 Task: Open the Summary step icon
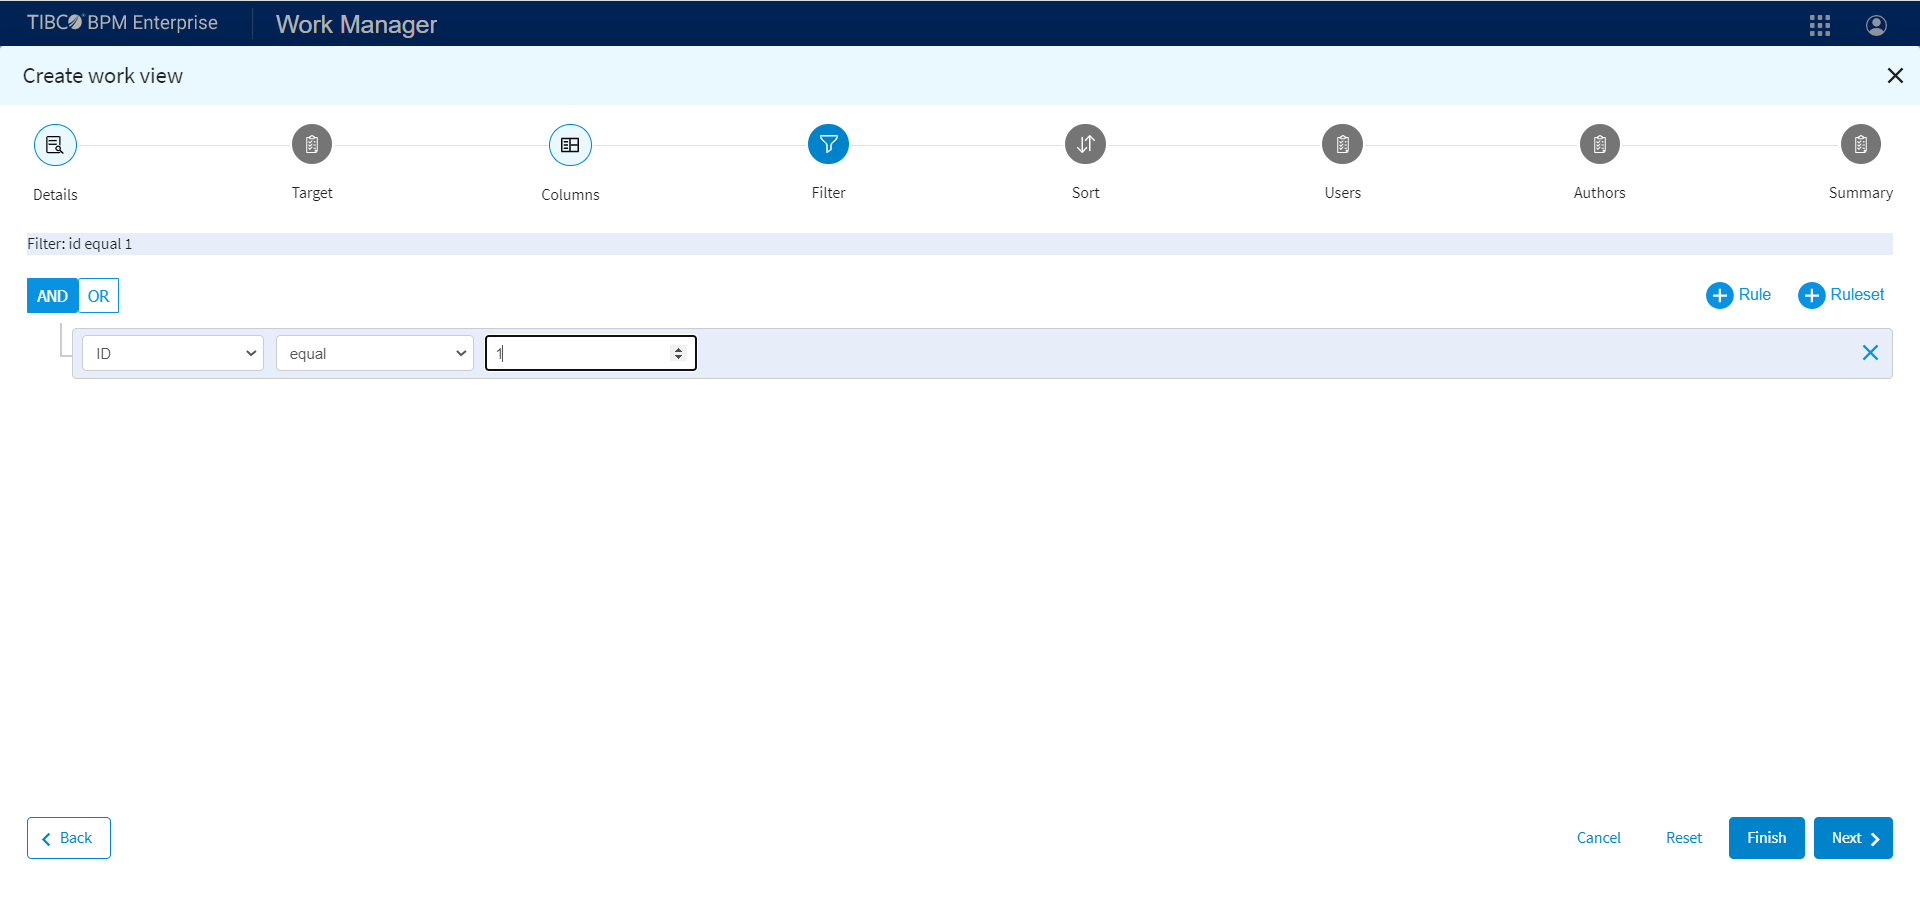[x=1860, y=145]
